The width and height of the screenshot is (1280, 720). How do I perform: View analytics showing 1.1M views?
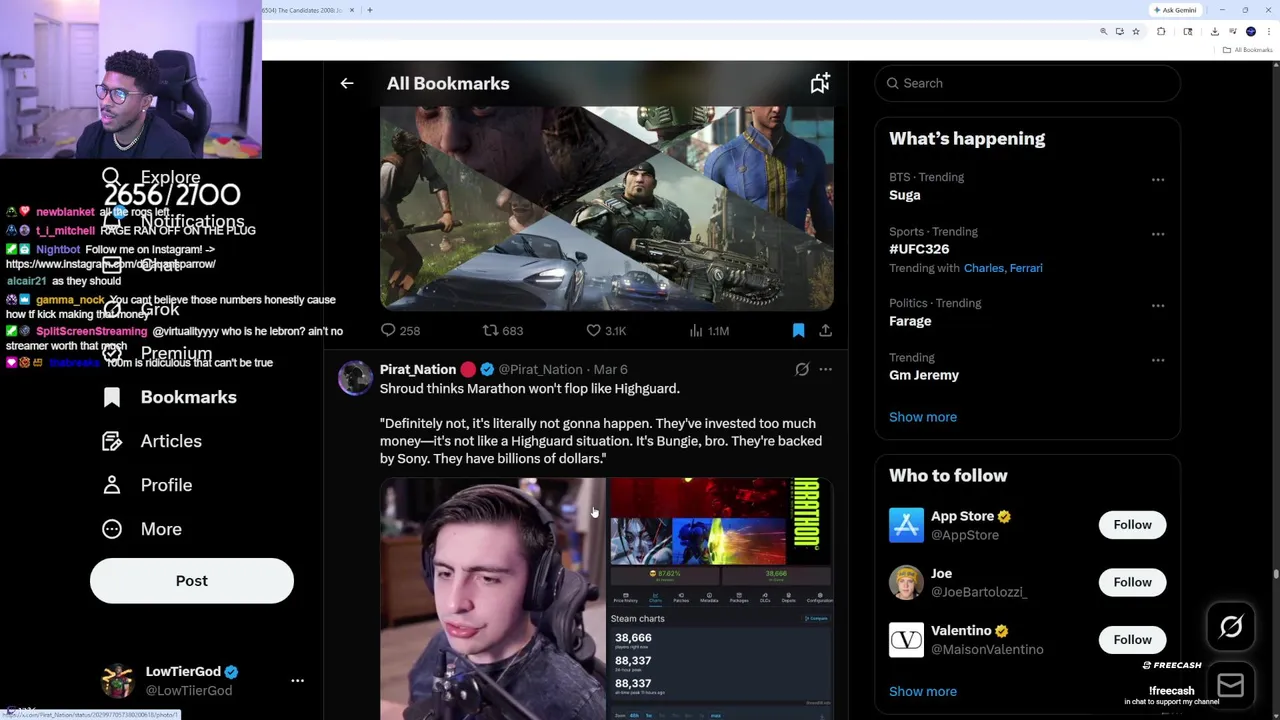point(709,330)
